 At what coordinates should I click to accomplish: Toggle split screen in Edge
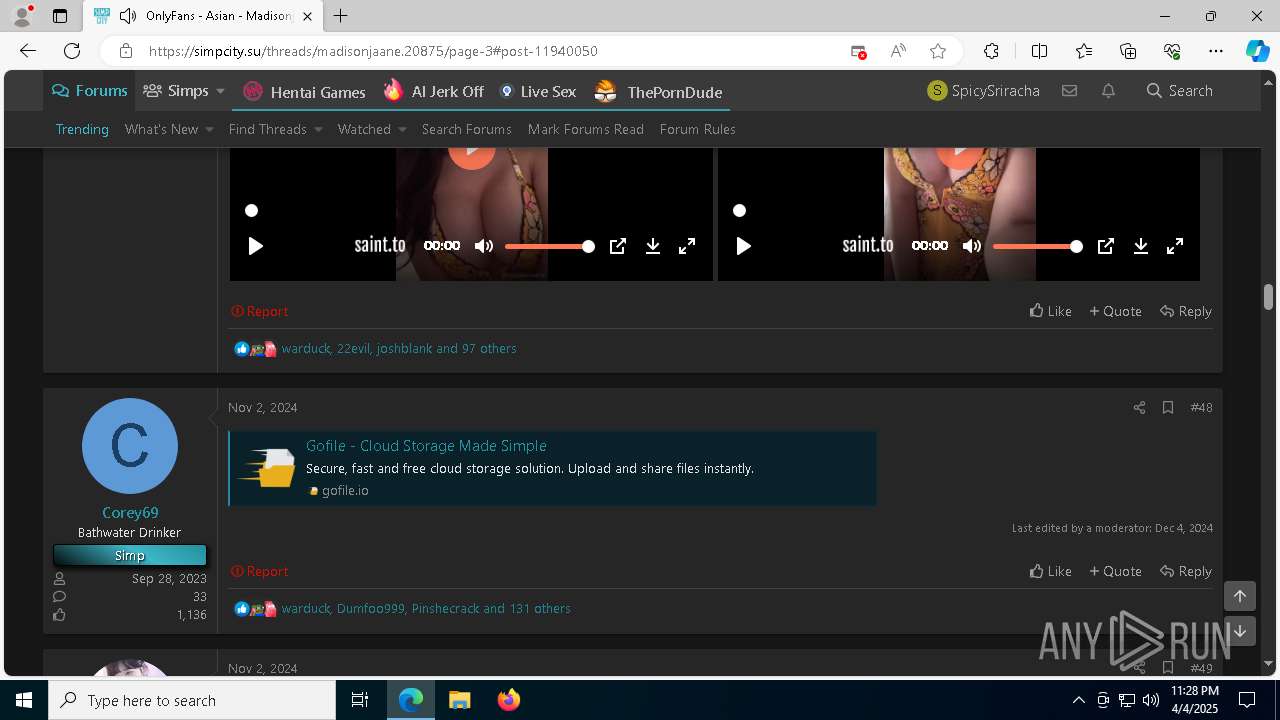click(1039, 51)
